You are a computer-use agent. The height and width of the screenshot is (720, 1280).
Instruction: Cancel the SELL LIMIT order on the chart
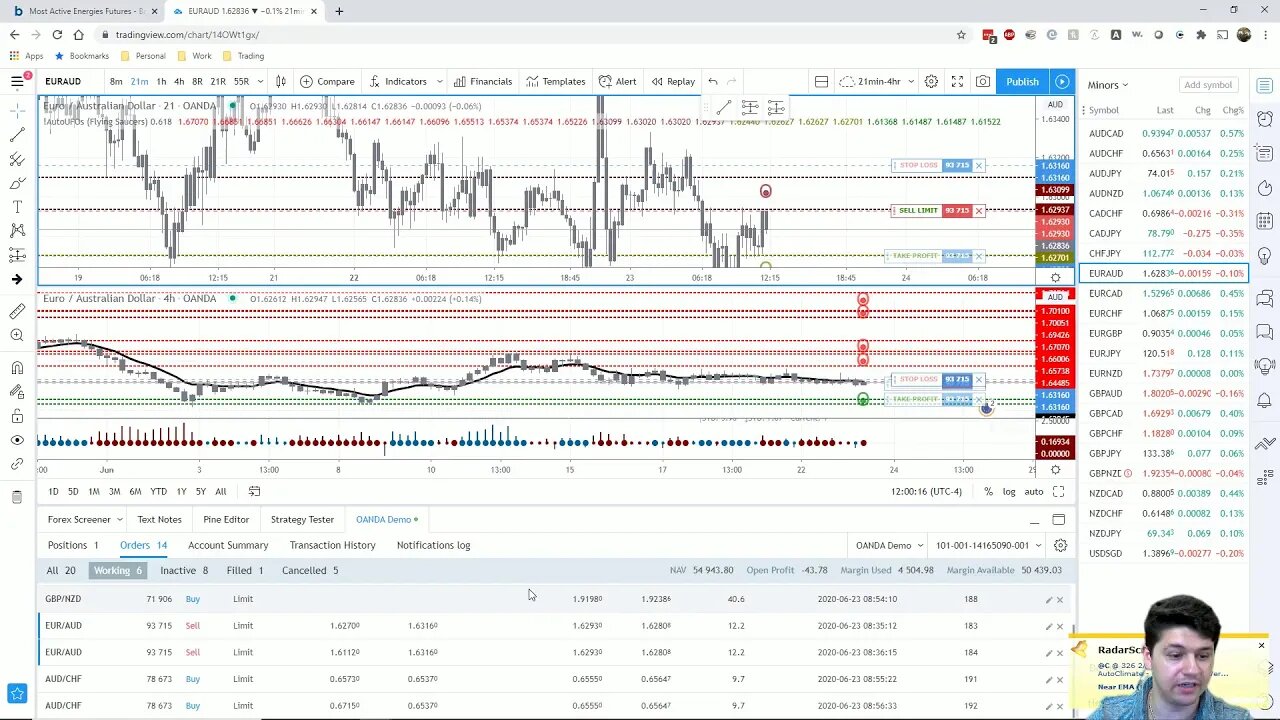[x=979, y=211]
